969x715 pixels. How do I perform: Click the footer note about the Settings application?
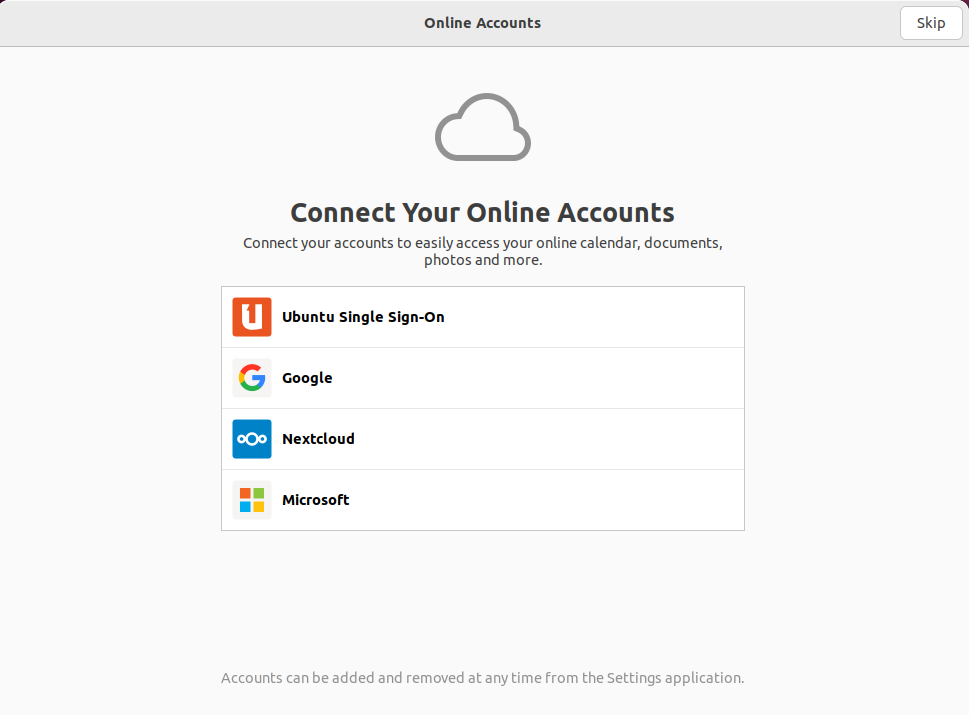482,678
